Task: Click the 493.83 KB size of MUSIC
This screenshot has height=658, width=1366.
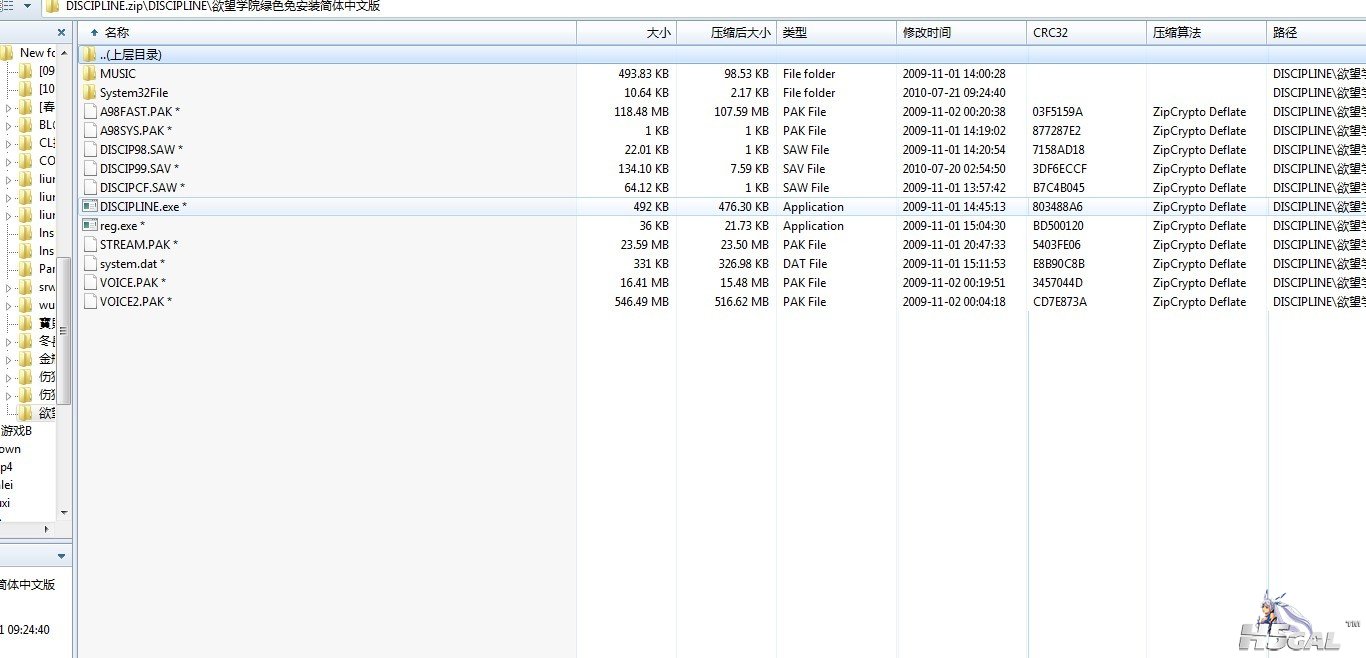Action: [x=644, y=73]
